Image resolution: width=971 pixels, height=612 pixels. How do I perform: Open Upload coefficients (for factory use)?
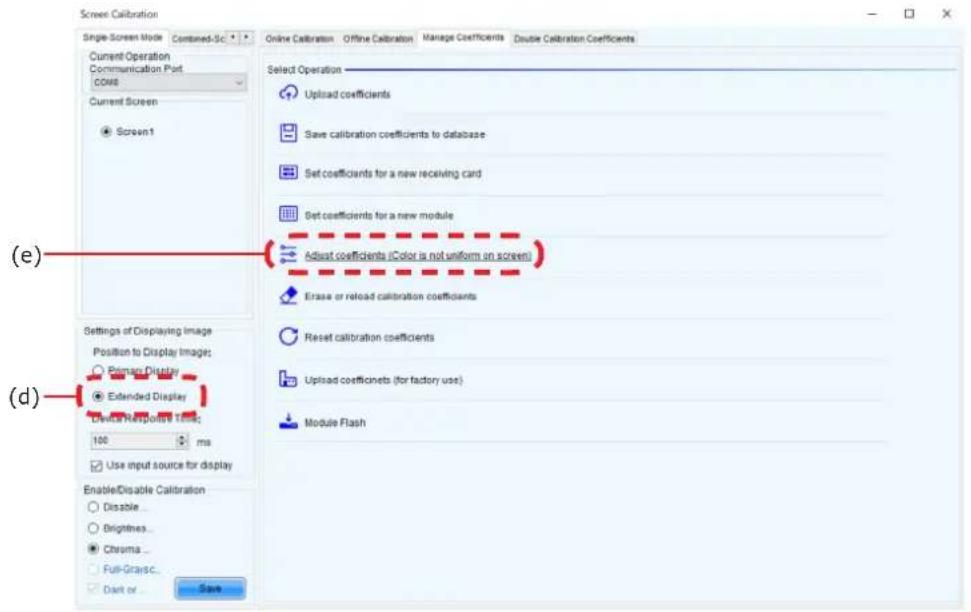coord(383,380)
